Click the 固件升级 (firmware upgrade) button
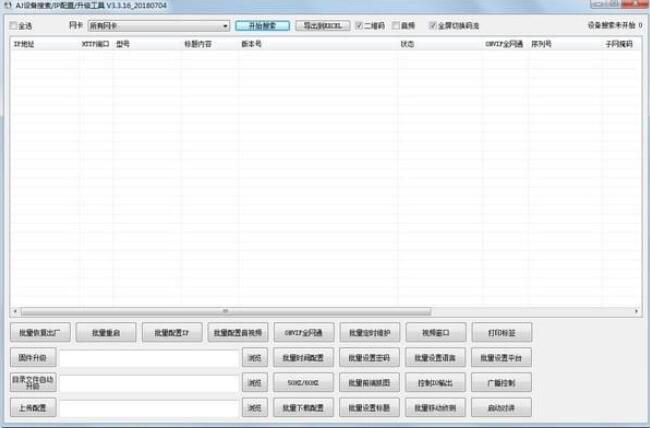This screenshot has height=428, width=650. point(33,357)
